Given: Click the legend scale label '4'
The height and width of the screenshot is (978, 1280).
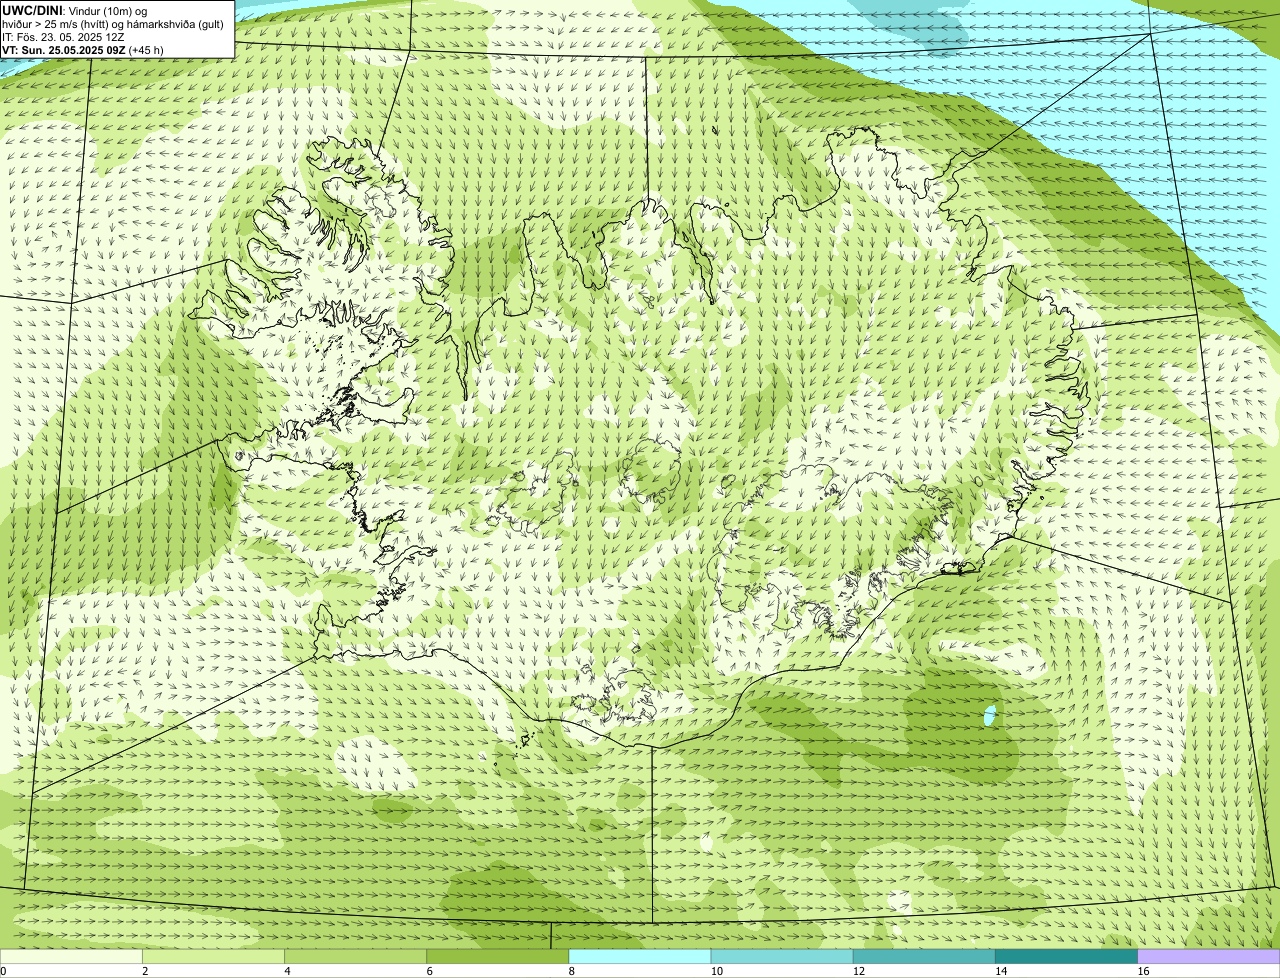Looking at the screenshot, I should tap(287, 971).
